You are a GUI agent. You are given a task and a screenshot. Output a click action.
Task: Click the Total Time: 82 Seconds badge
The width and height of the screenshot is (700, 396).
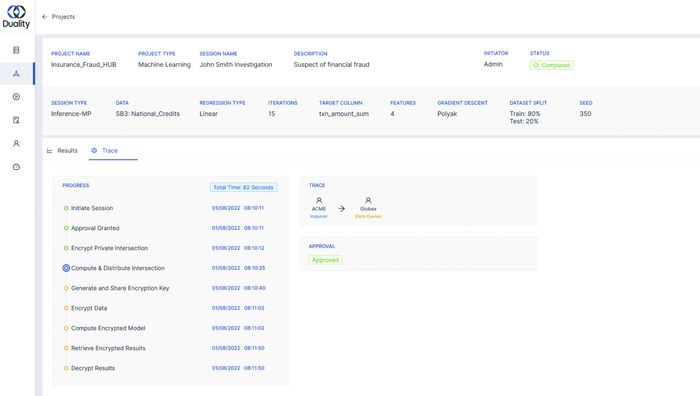tap(243, 187)
